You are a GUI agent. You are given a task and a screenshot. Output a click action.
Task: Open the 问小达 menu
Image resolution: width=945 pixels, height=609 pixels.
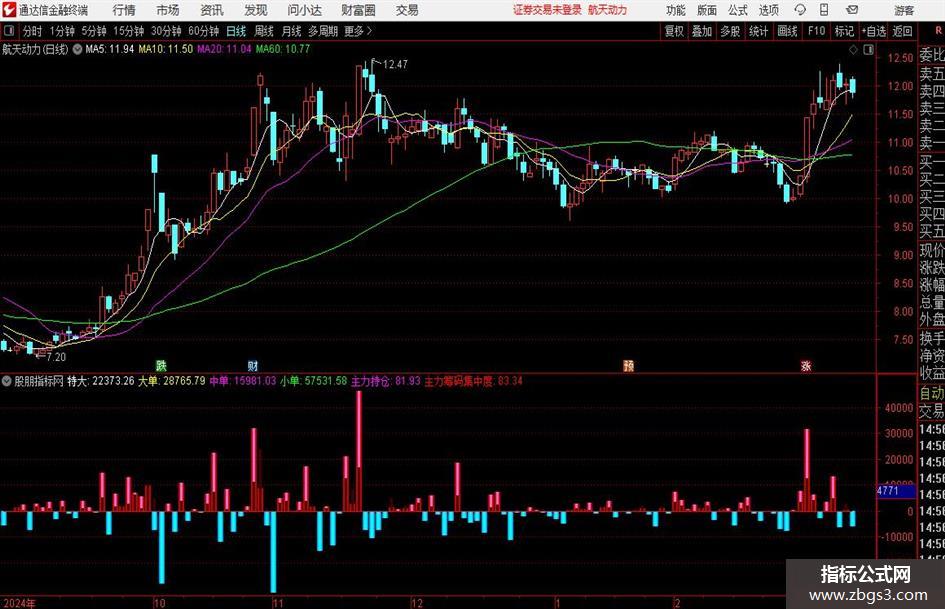(x=304, y=10)
